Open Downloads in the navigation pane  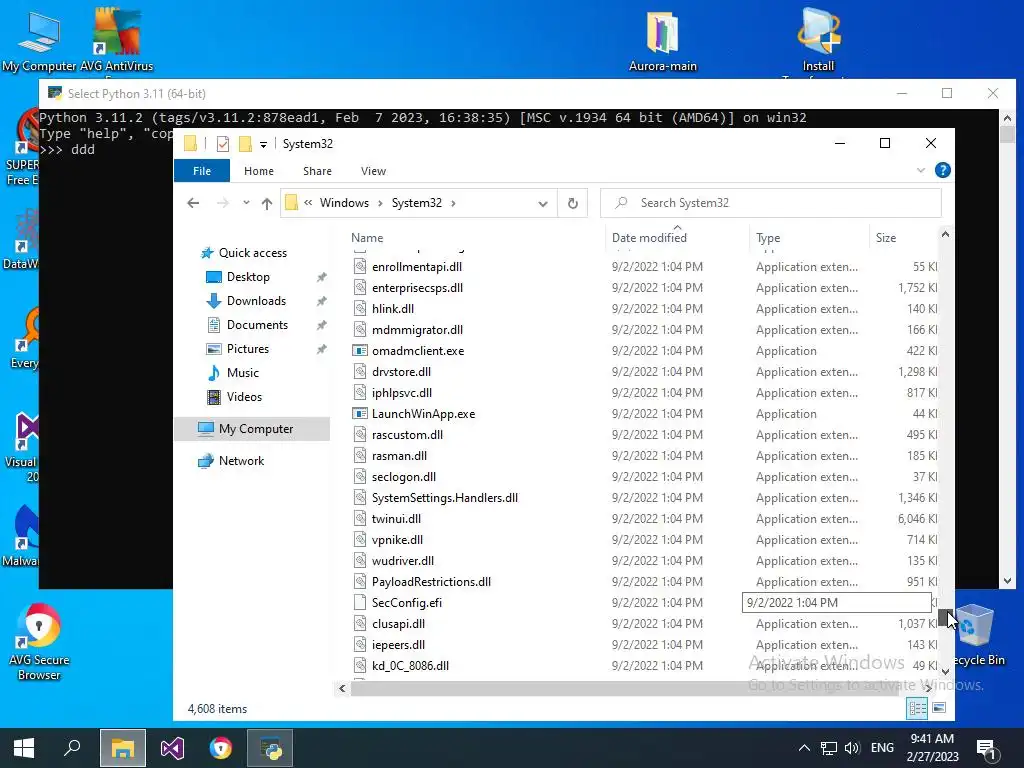256,301
